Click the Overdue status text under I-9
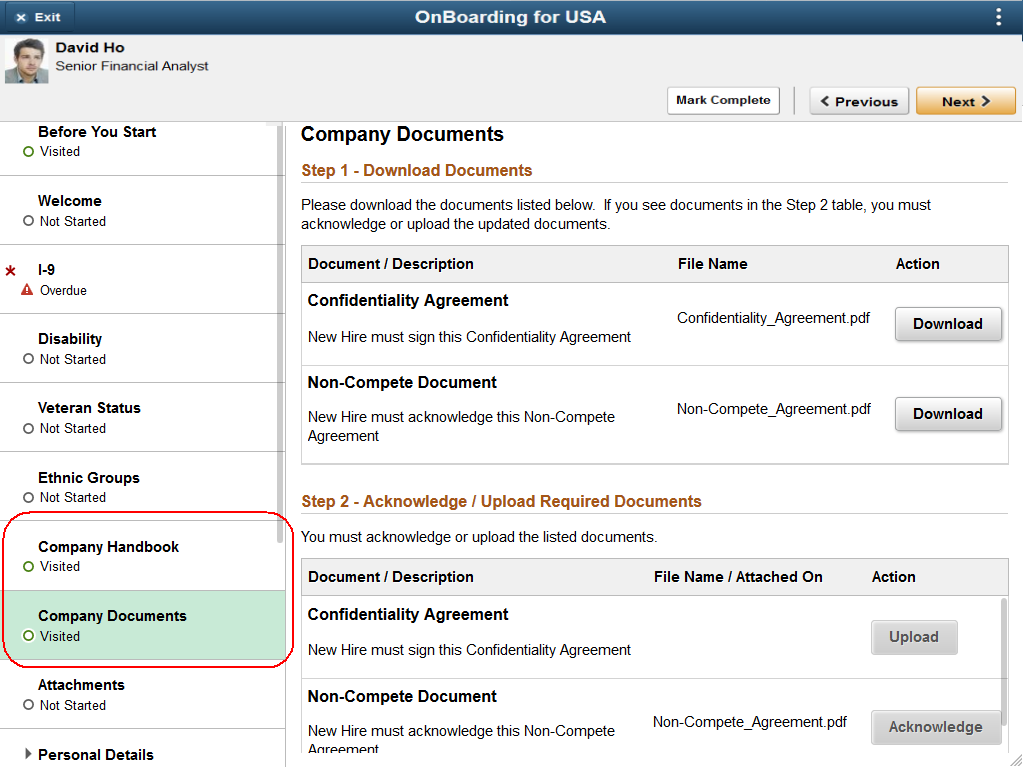1023x767 pixels. click(63, 290)
